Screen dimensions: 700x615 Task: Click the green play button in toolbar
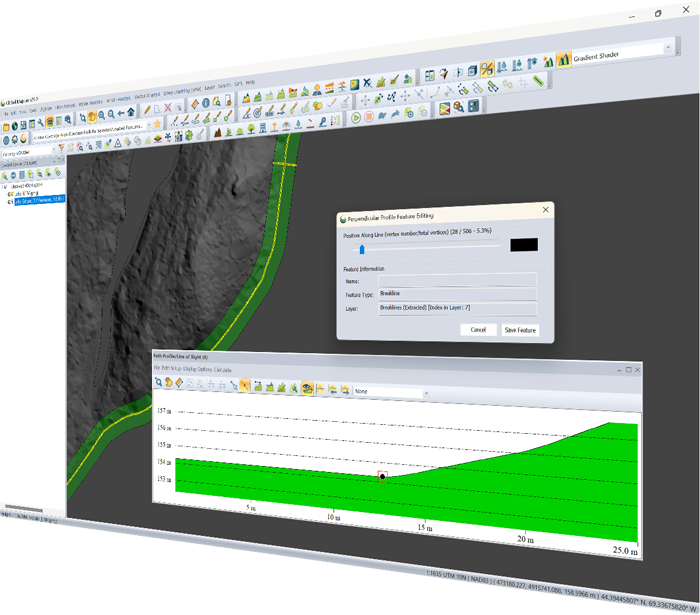pos(355,118)
